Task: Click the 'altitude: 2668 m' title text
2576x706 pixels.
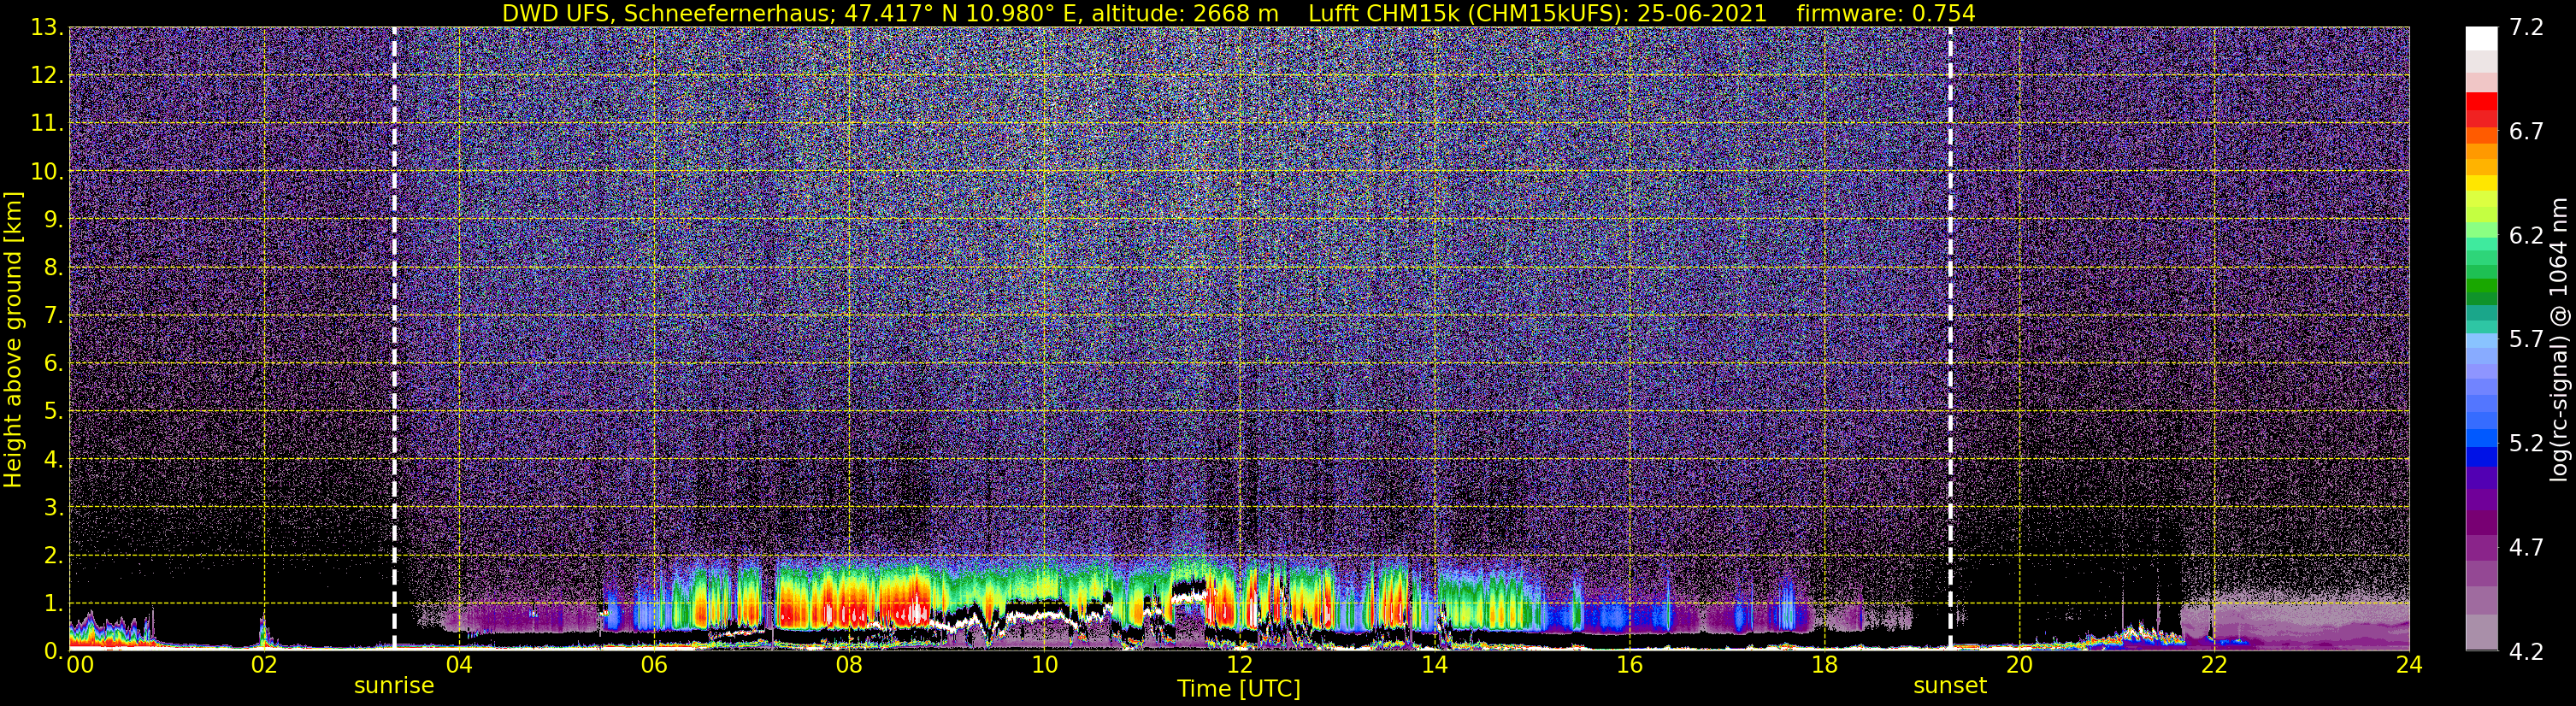Action: (x=1184, y=14)
